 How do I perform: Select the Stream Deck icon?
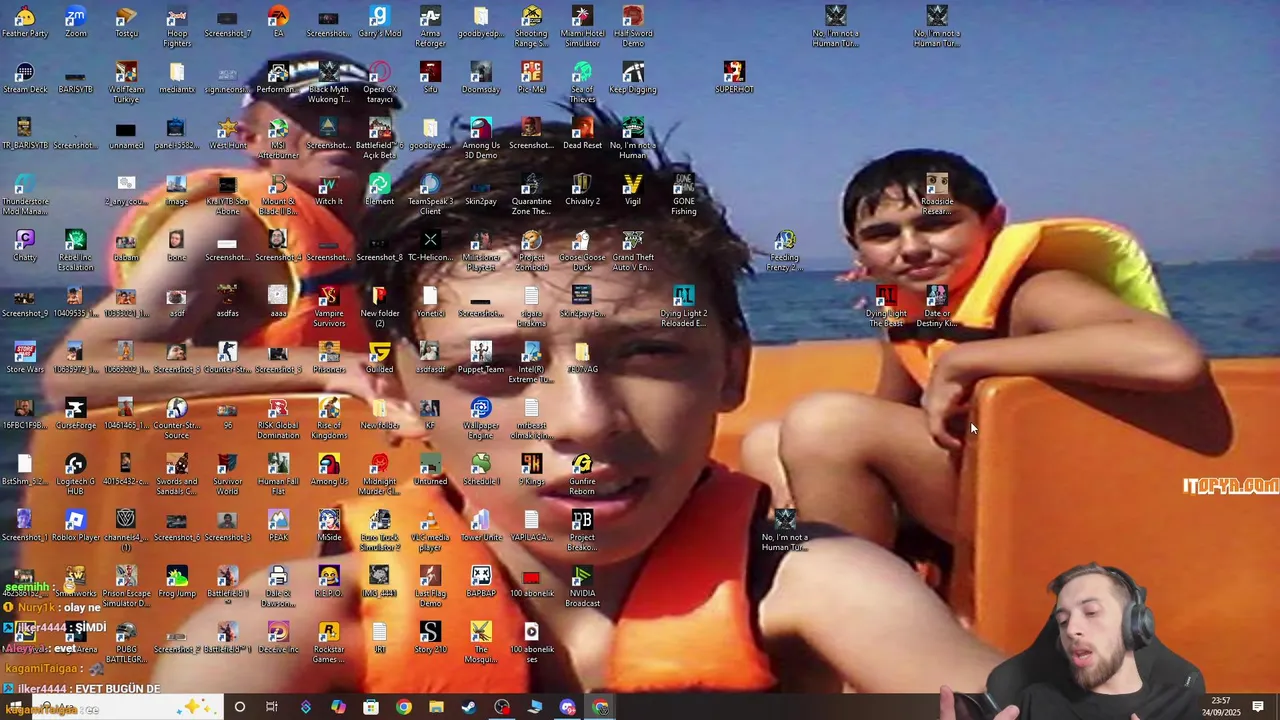[x=25, y=78]
